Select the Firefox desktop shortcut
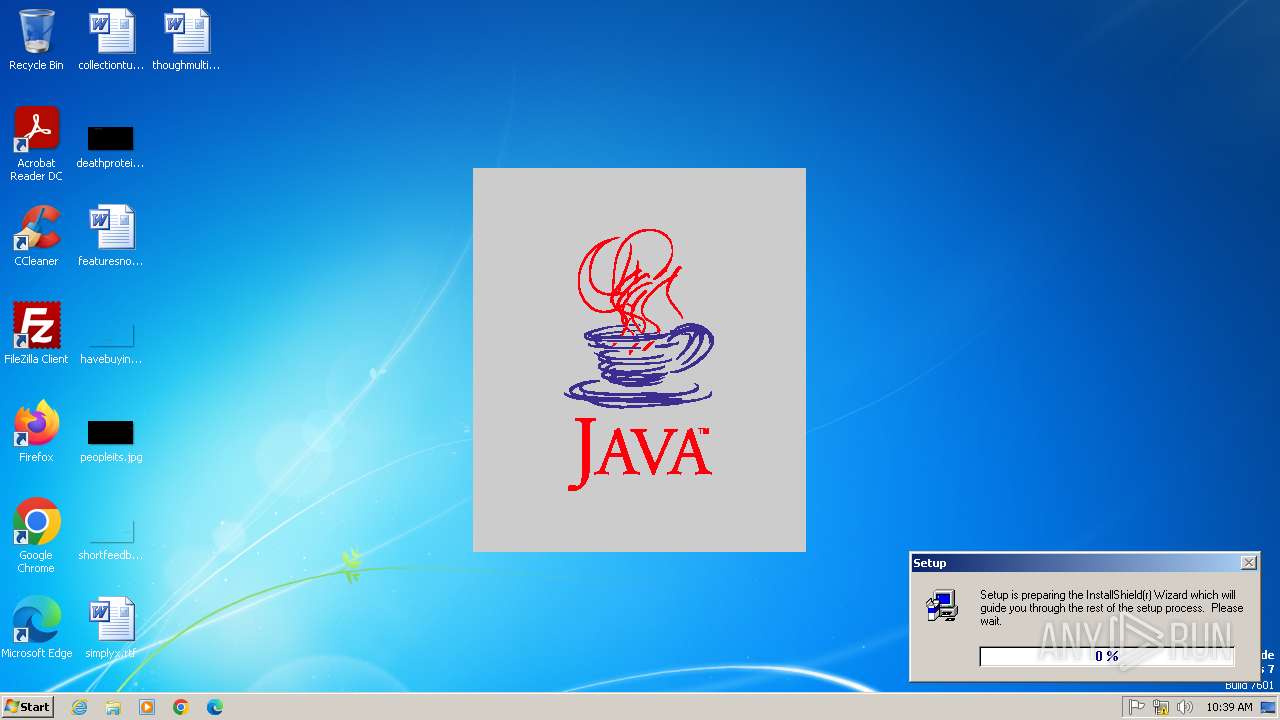 (x=36, y=432)
